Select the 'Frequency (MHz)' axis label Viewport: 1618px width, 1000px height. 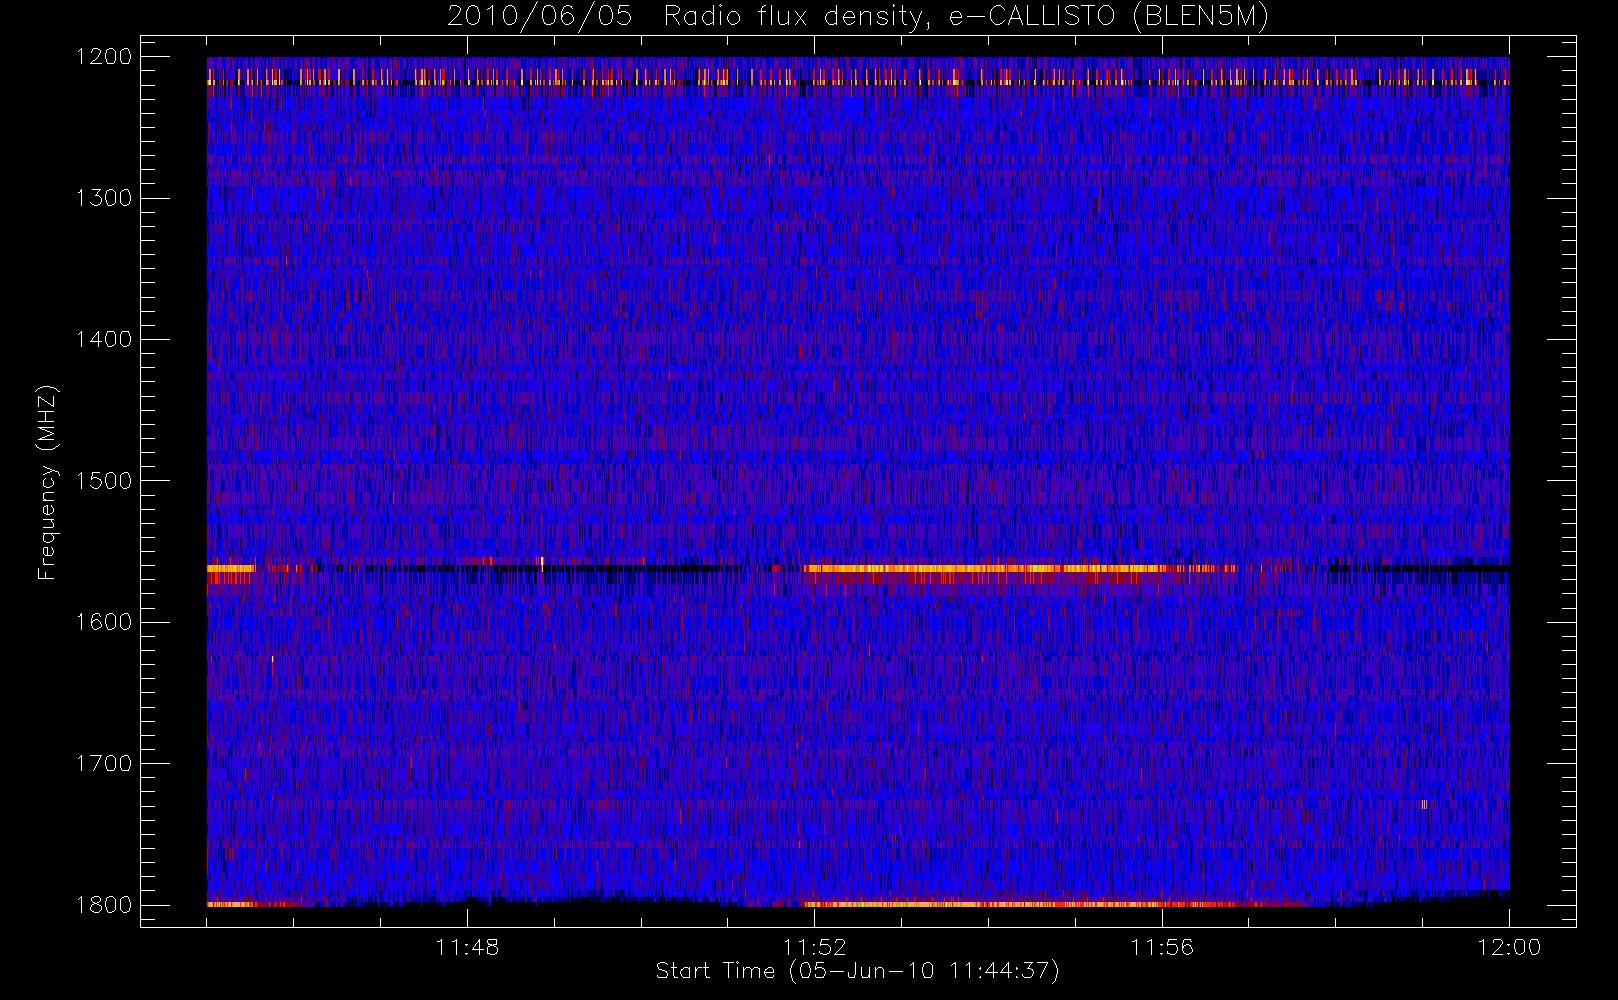46,482
